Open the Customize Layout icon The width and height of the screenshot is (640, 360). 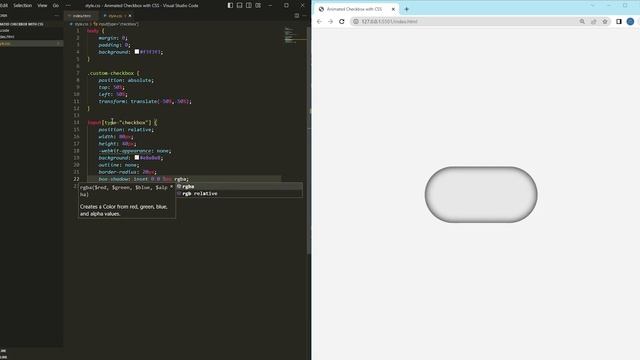[258, 5]
